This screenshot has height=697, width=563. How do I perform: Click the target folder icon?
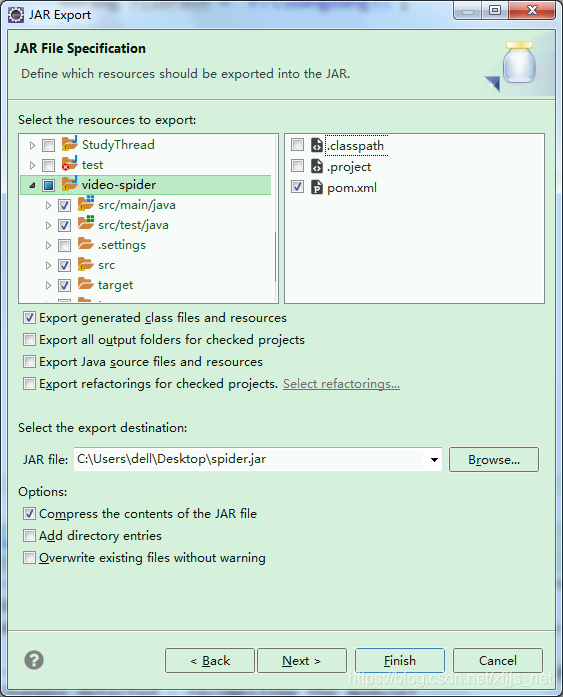tap(85, 284)
